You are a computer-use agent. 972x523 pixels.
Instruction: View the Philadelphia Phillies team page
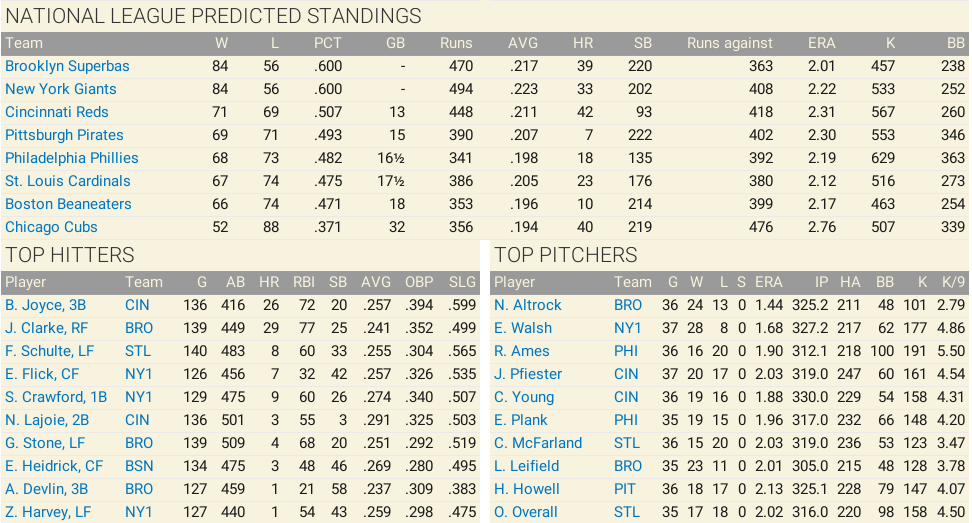71,158
